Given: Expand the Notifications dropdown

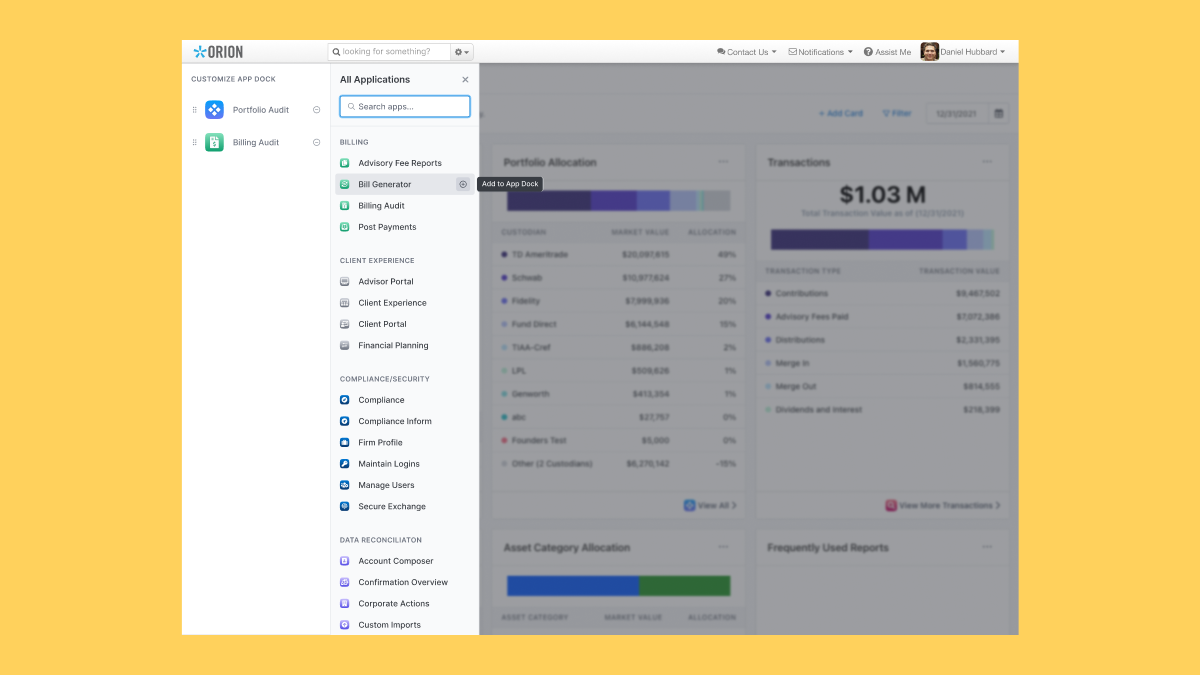Looking at the screenshot, I should tap(821, 52).
